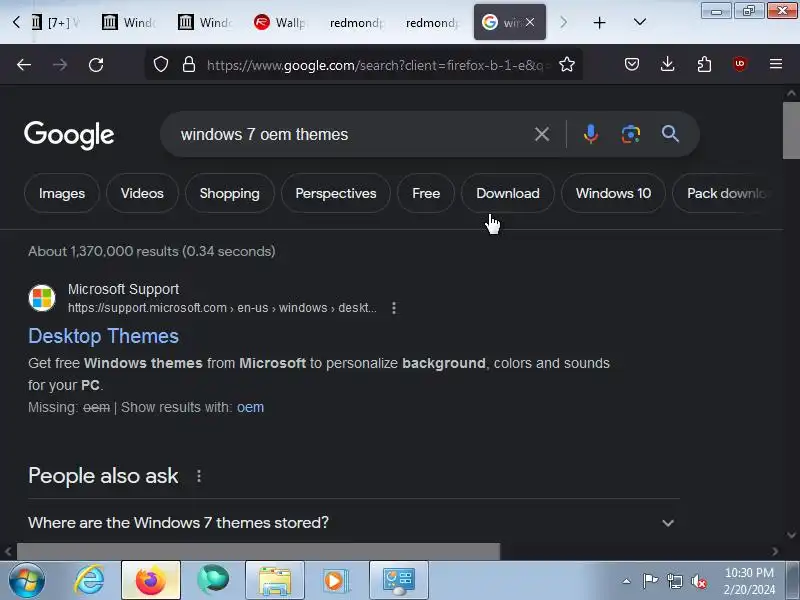Click the vertical scrollbar thumb

pyautogui.click(x=791, y=130)
